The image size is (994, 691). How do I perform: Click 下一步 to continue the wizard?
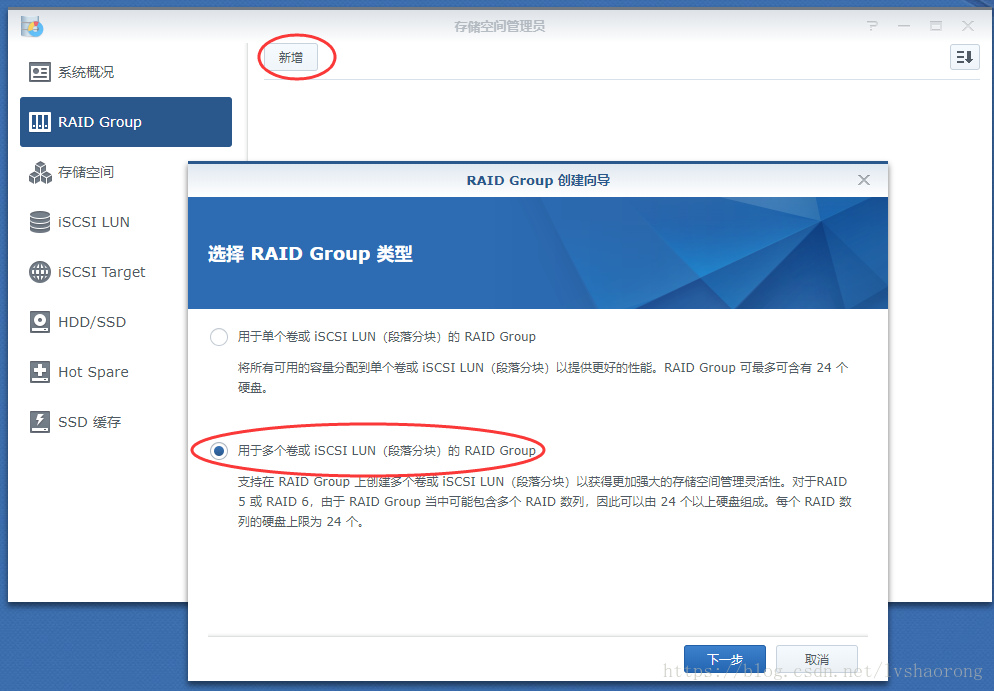pos(725,659)
